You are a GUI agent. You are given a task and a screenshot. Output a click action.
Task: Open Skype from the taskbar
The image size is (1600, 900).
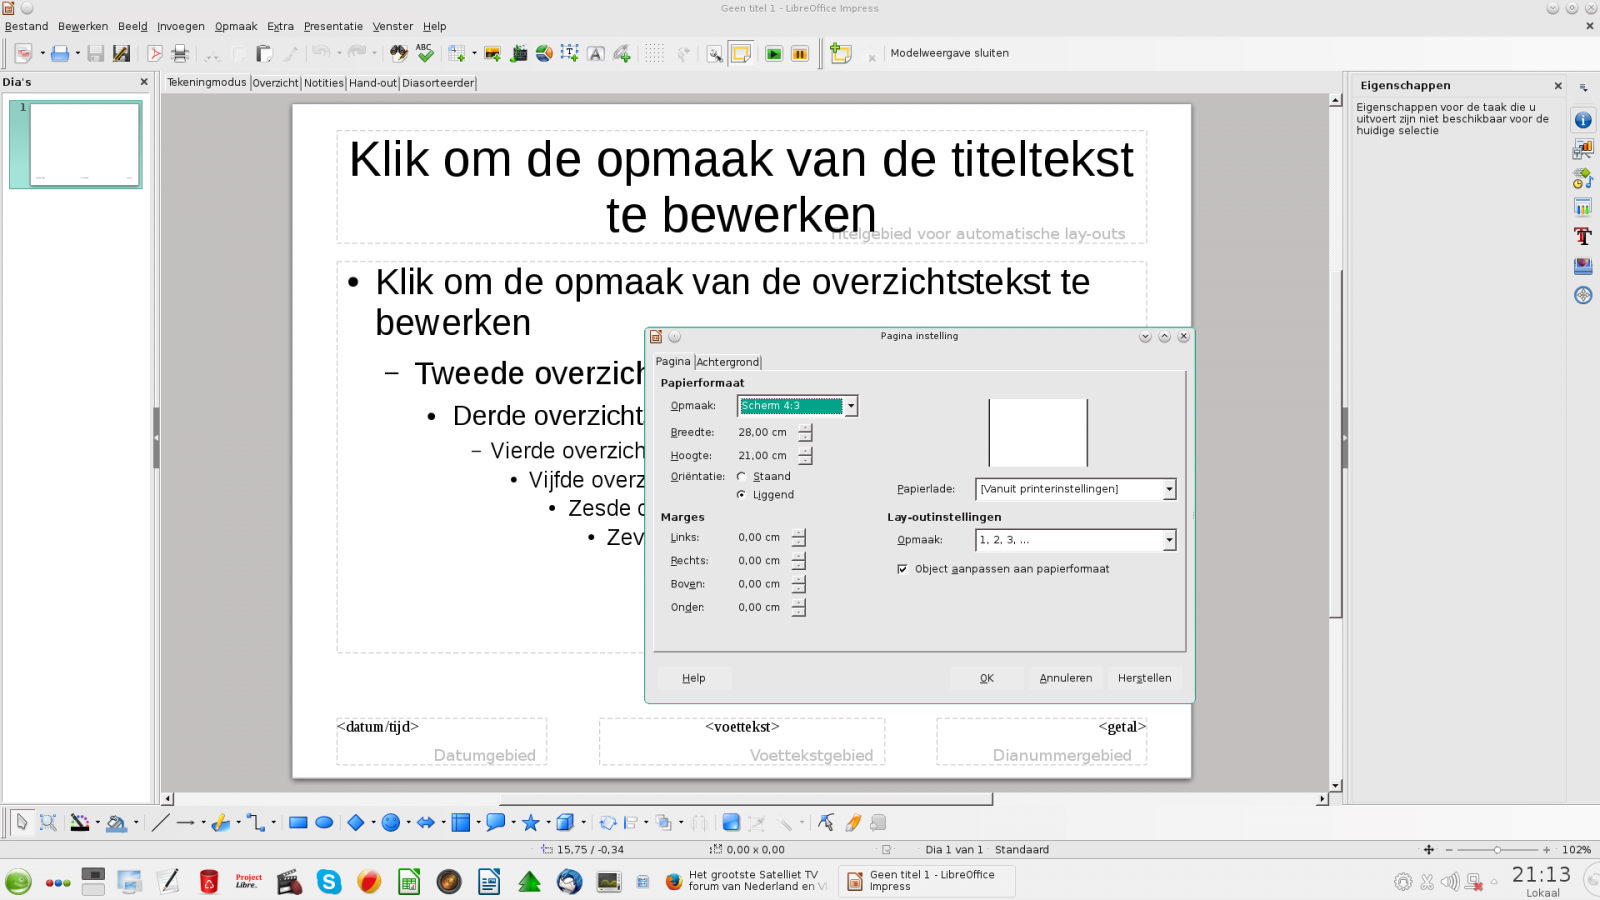pos(329,881)
